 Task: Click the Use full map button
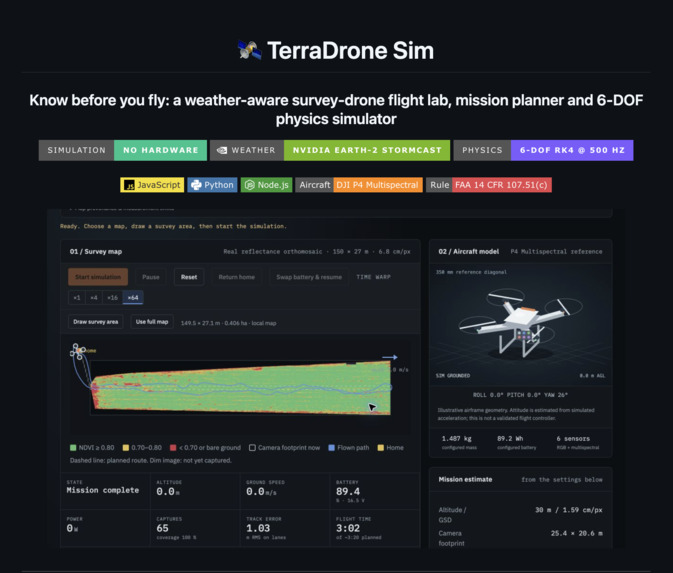click(x=152, y=322)
